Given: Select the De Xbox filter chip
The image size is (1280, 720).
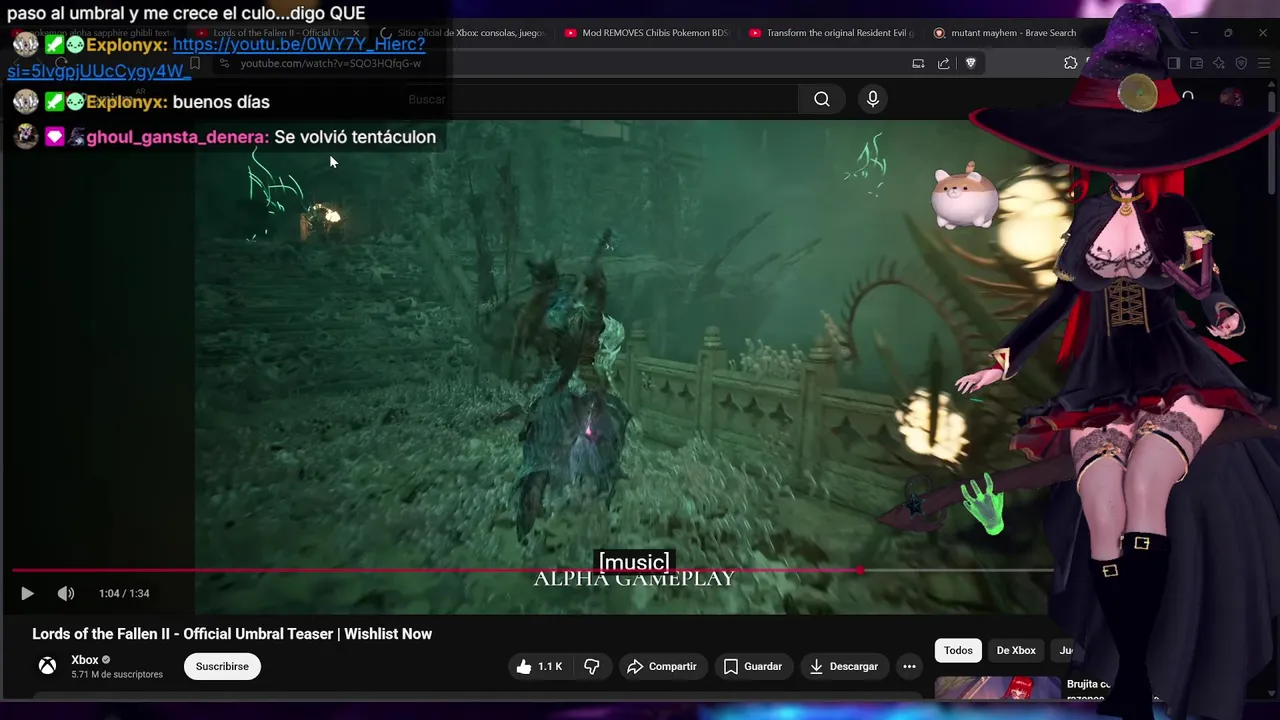Looking at the screenshot, I should point(1016,650).
